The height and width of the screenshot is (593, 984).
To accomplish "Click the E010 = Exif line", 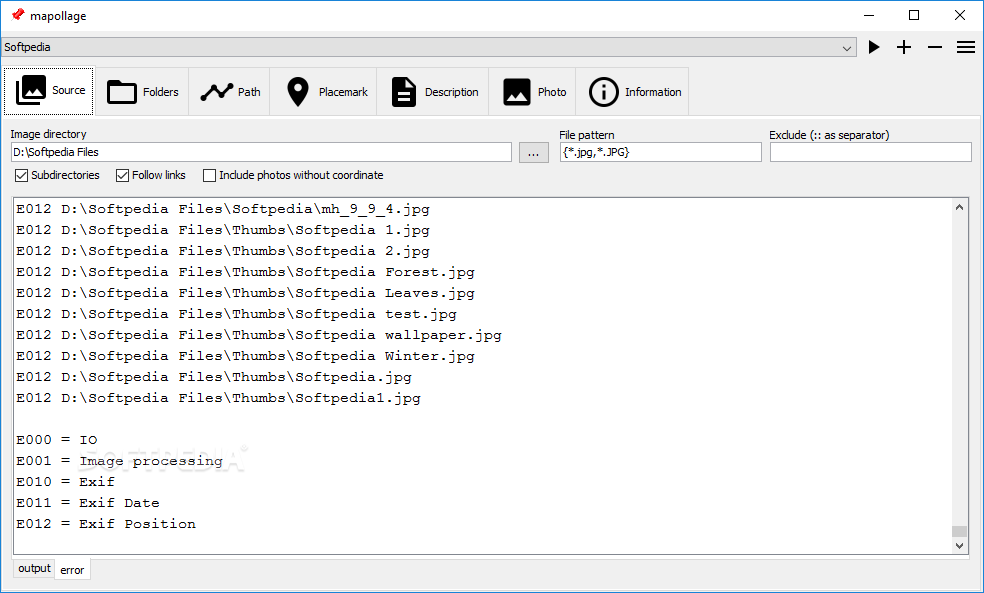I will (x=66, y=482).
